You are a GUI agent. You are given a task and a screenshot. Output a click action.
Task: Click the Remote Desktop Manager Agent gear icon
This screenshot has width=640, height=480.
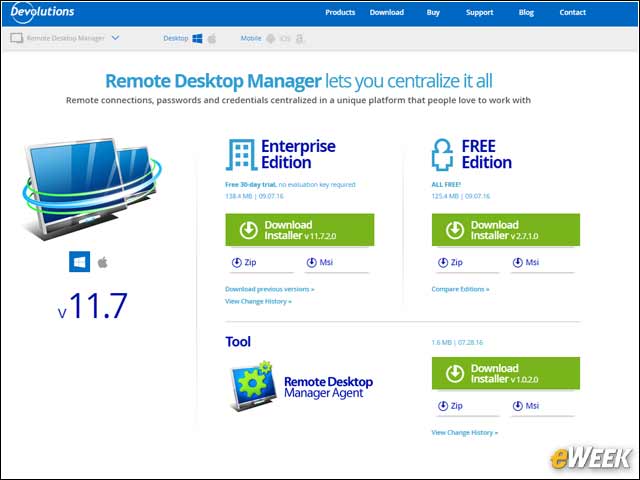pos(251,385)
